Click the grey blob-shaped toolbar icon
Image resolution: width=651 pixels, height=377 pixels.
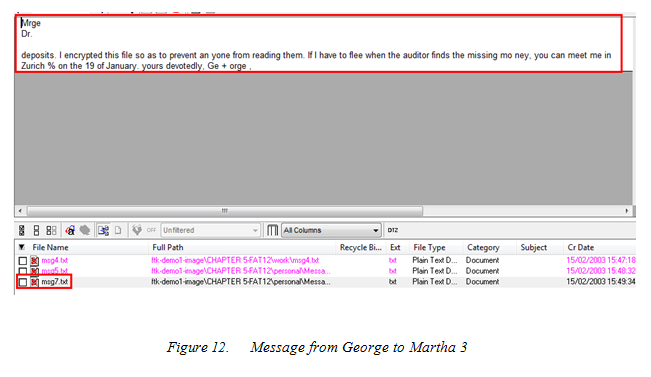click(x=85, y=230)
